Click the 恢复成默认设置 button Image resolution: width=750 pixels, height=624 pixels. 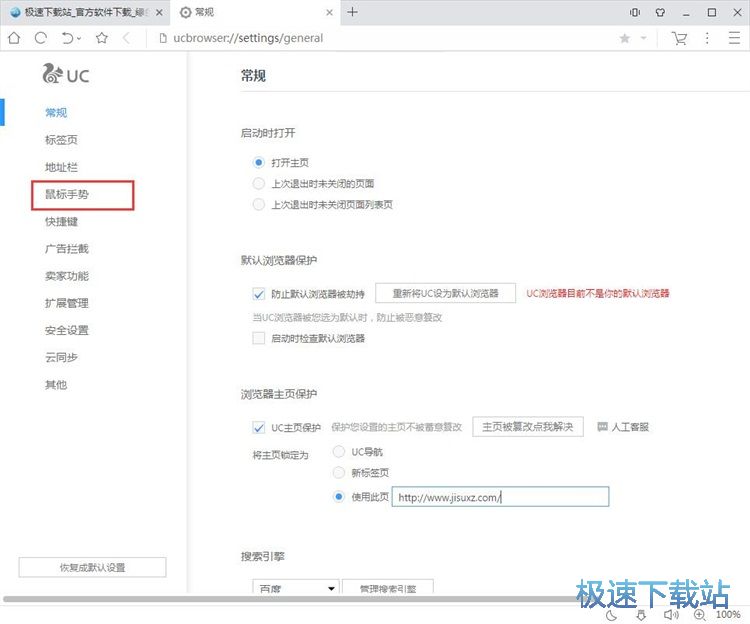[x=92, y=567]
